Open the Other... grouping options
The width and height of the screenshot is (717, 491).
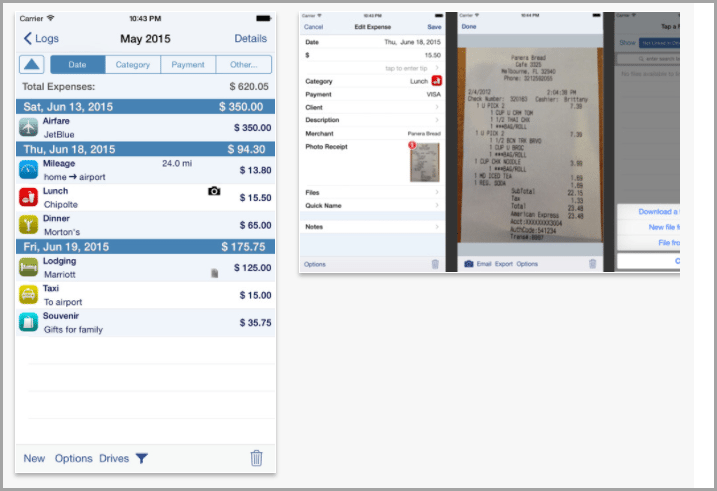coord(243,65)
